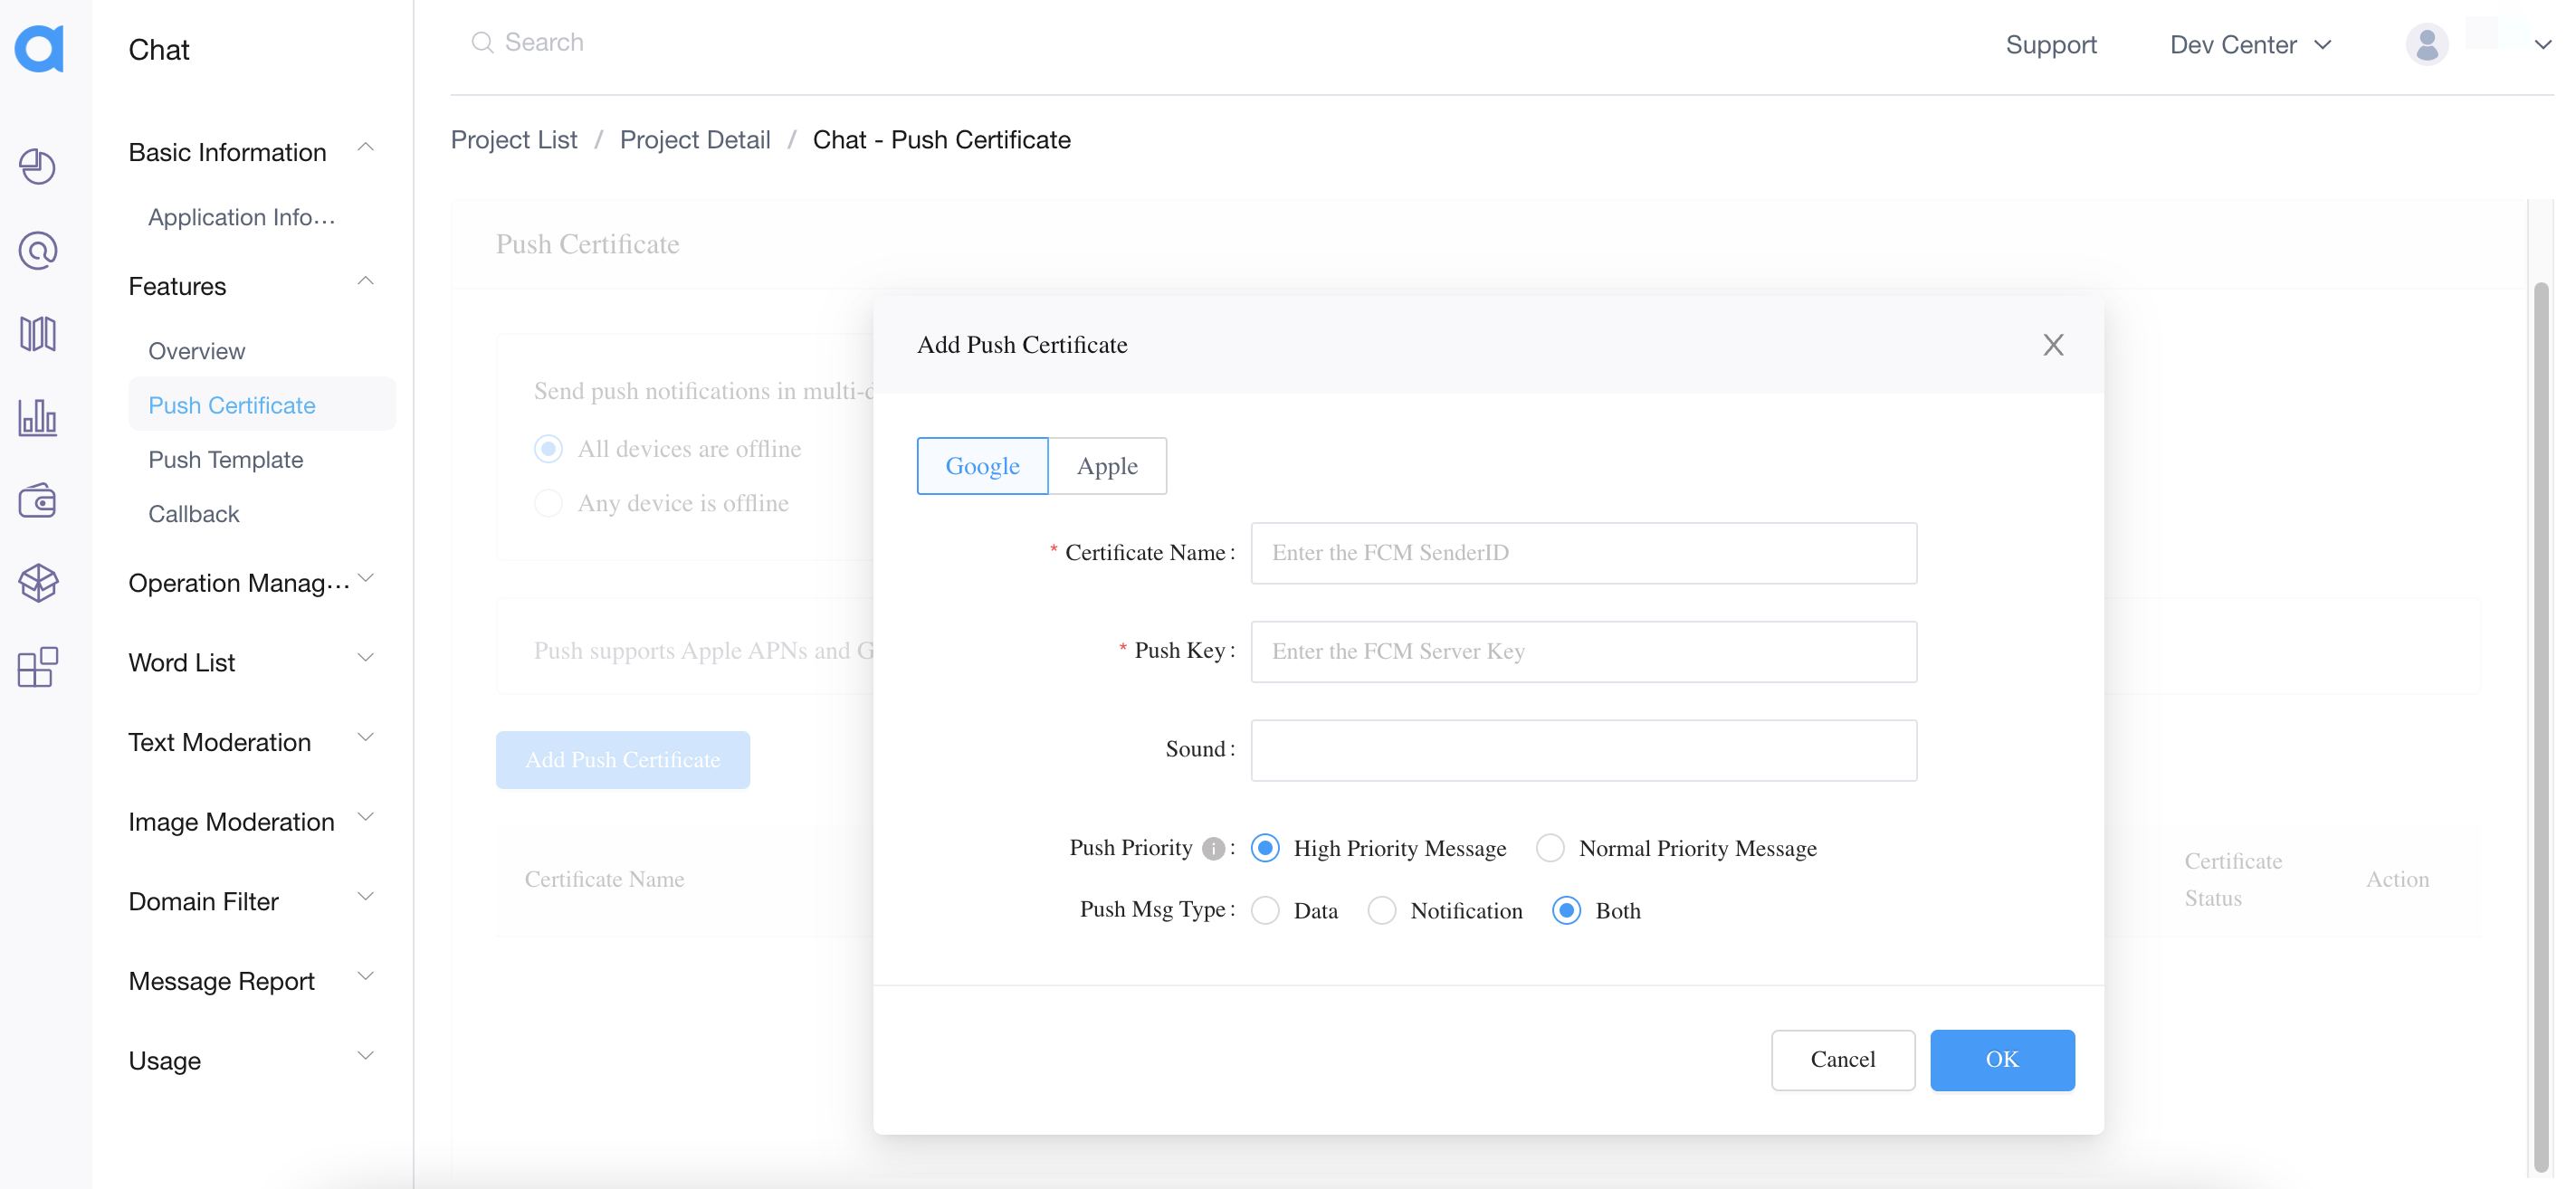Screen dimensions: 2576x1189
Task: Select Data push message type
Action: (1265, 910)
